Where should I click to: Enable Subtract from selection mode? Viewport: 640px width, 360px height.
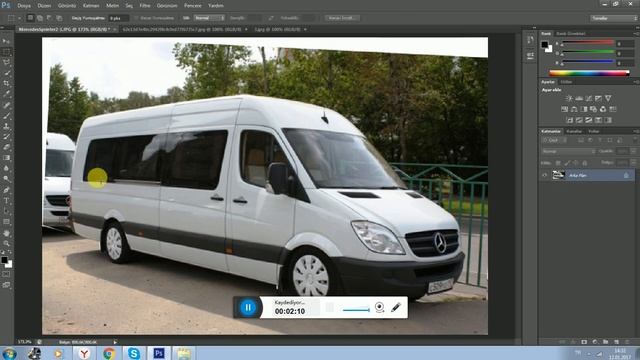coord(49,18)
